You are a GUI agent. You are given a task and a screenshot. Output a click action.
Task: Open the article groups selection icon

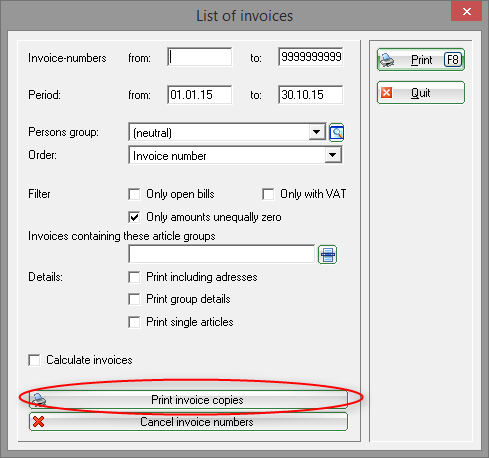click(327, 255)
